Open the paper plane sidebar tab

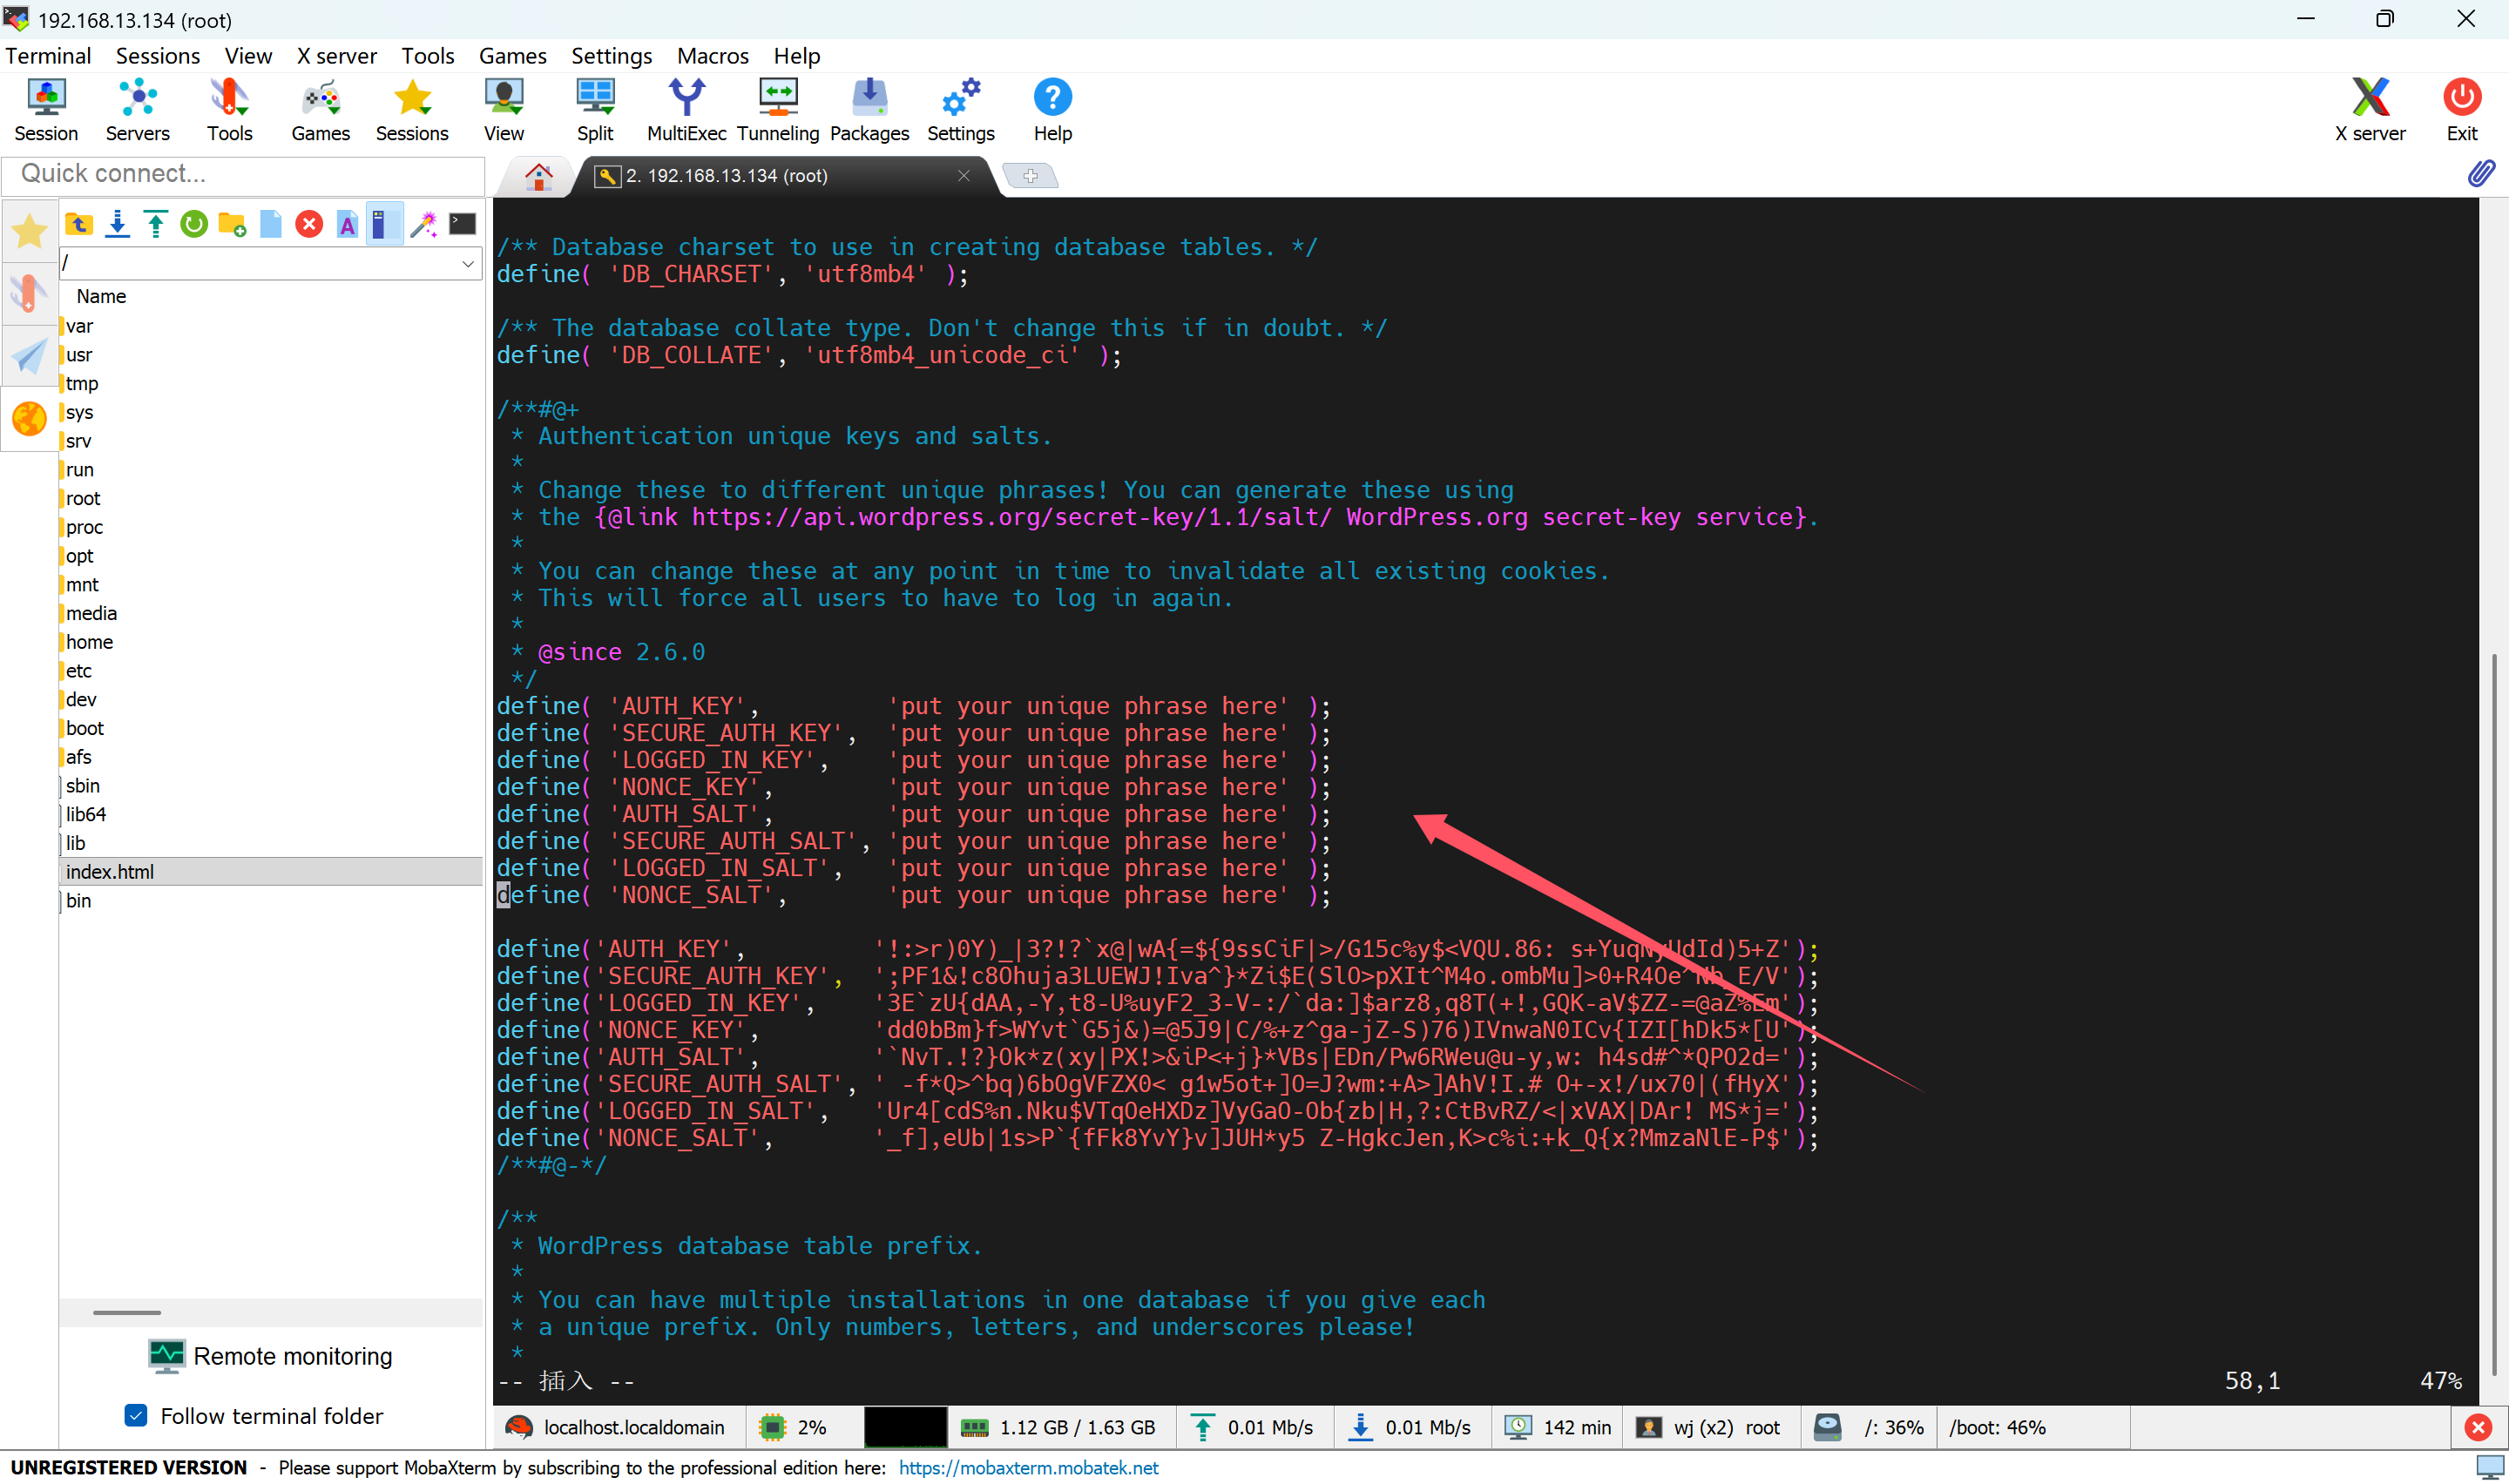click(29, 356)
